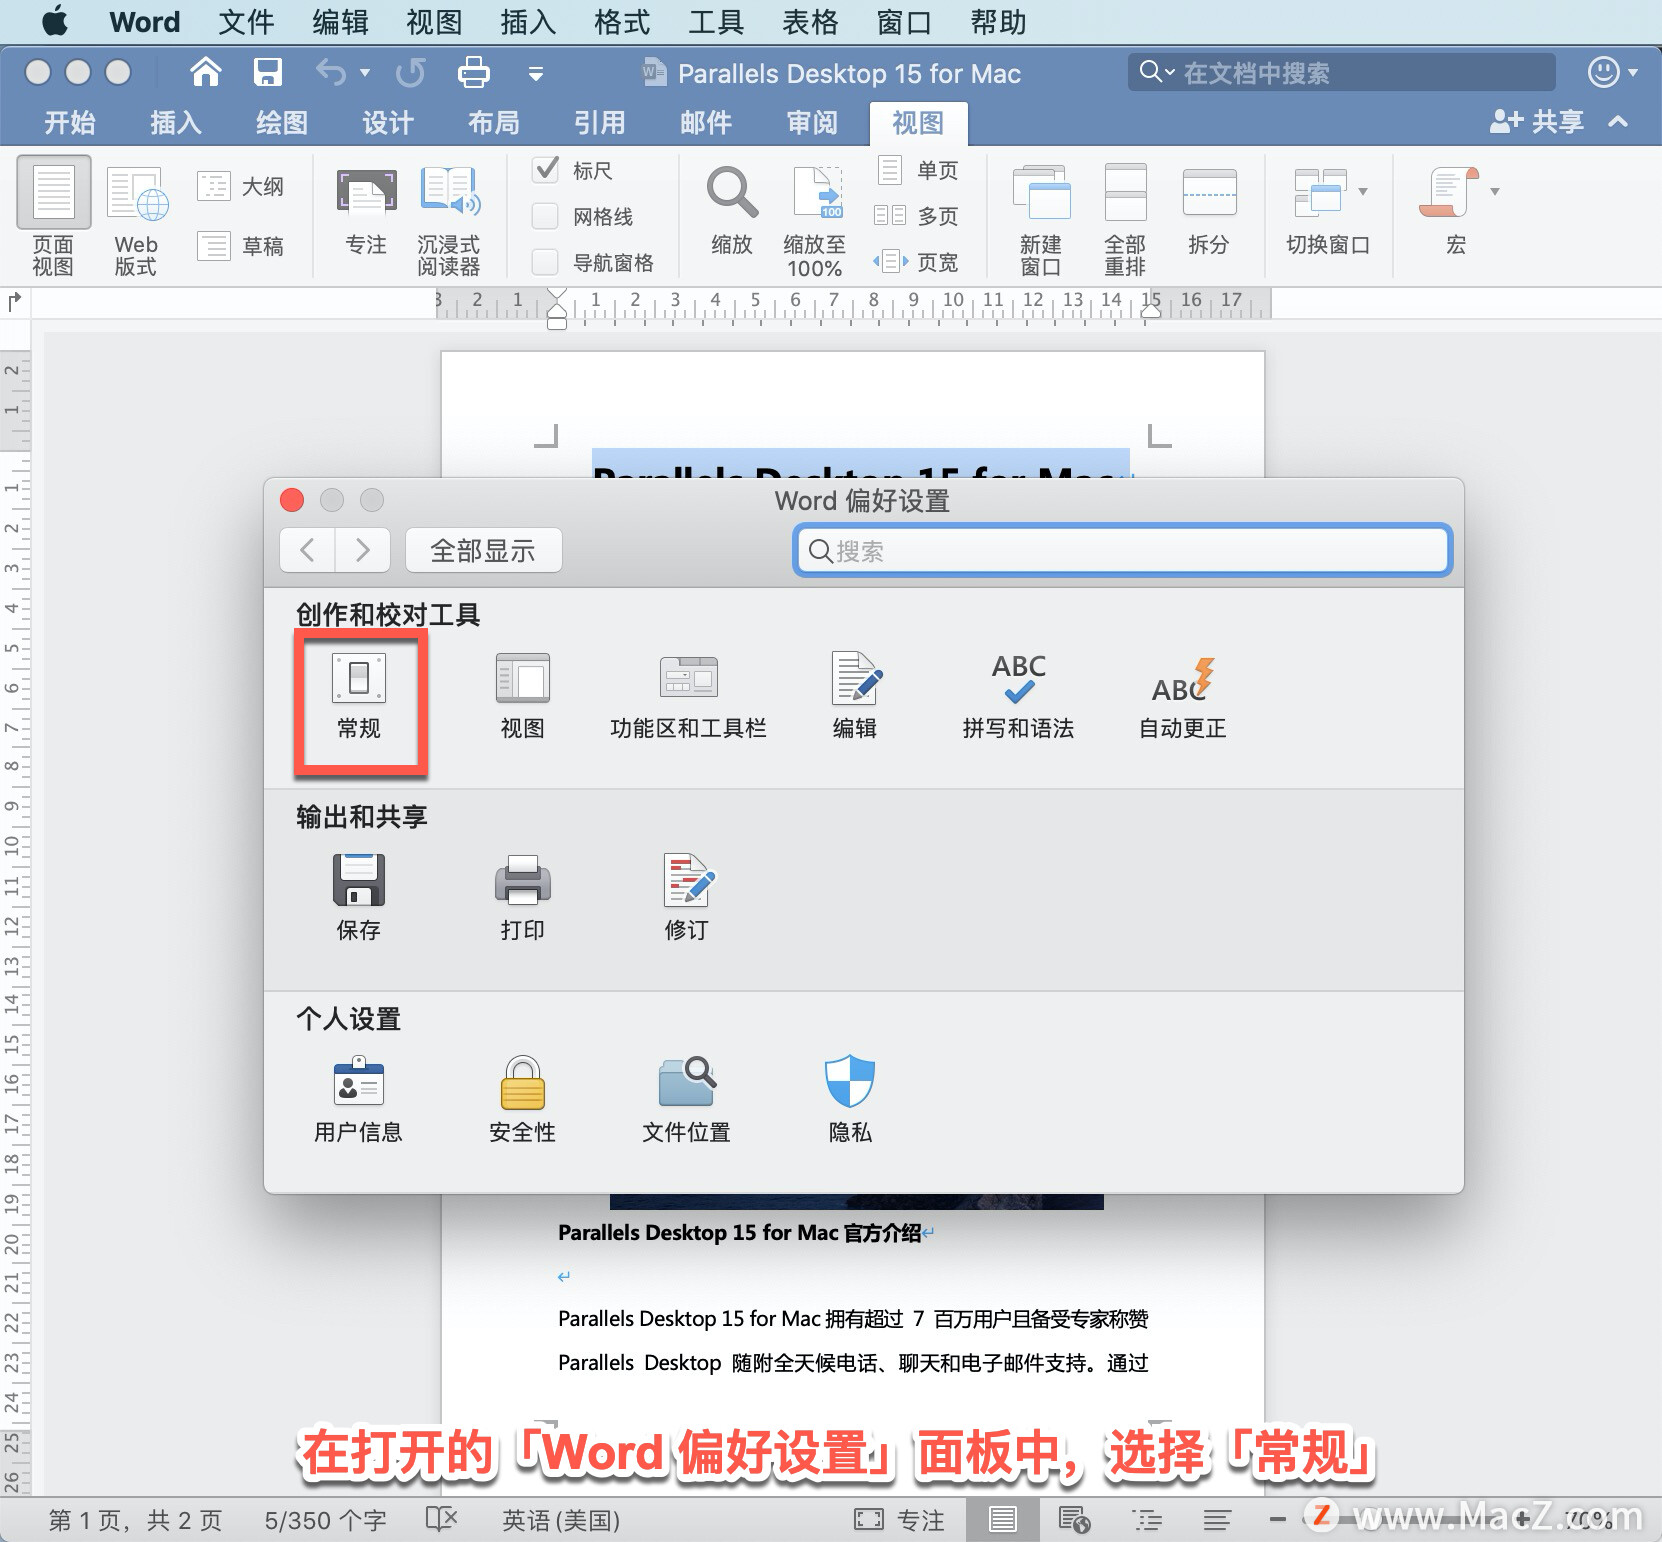Select 页宽 page width zoom

(916, 262)
